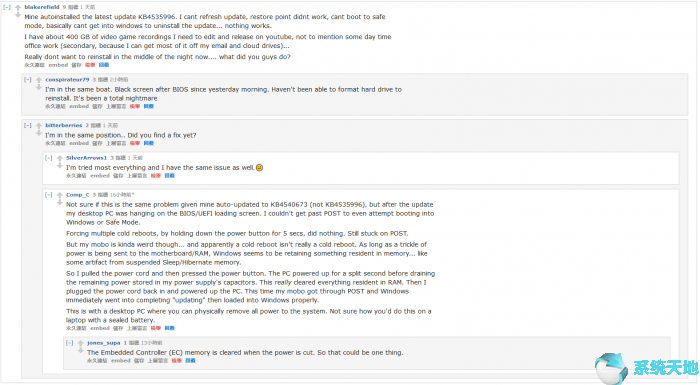Open jones_supa's user profile
Screen dimensions: 700x385
click(104, 343)
